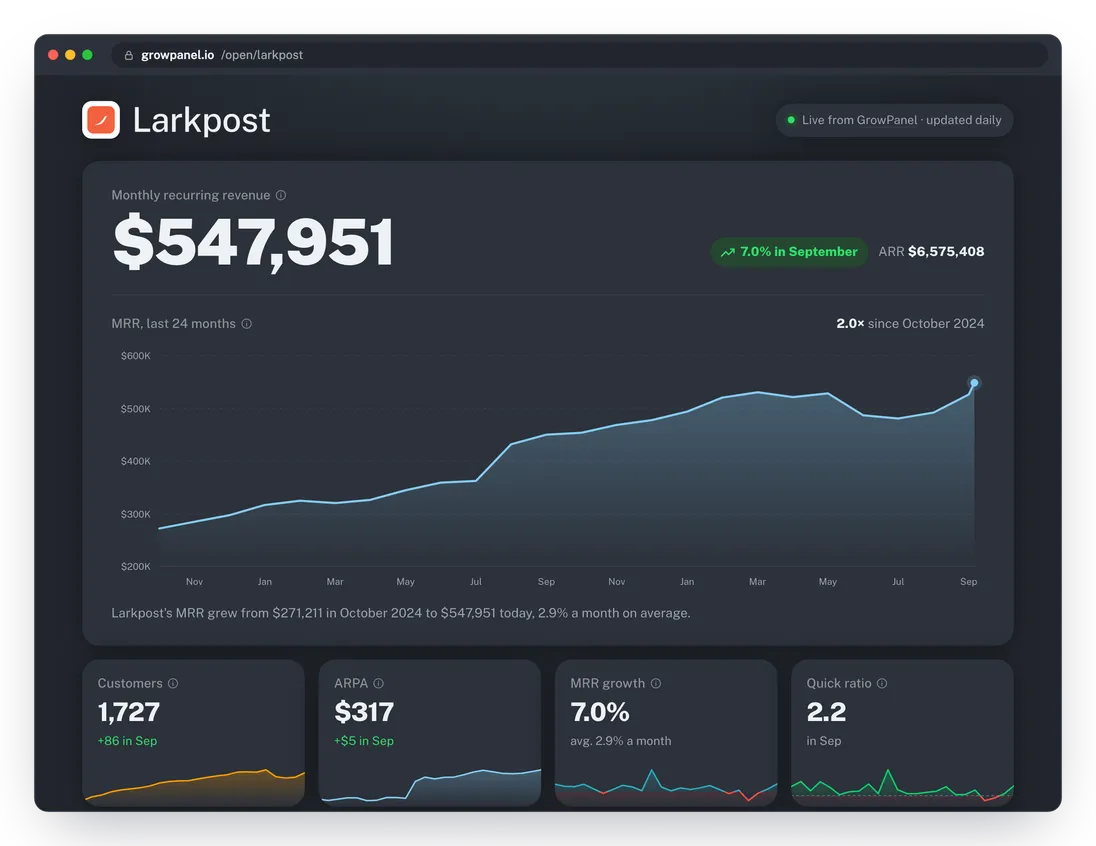The width and height of the screenshot is (1096, 846).
Task: Click the '7.0% in September' badge
Action: point(789,252)
